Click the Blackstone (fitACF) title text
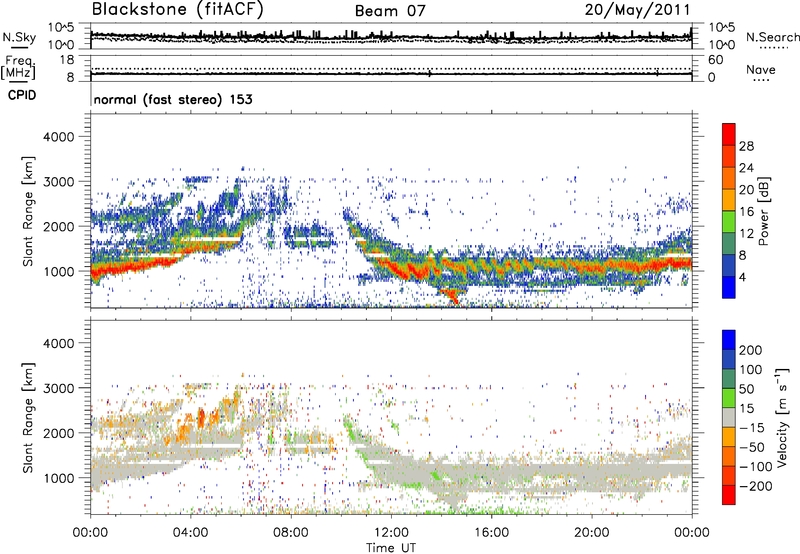This screenshot has width=800, height=554. 178,10
